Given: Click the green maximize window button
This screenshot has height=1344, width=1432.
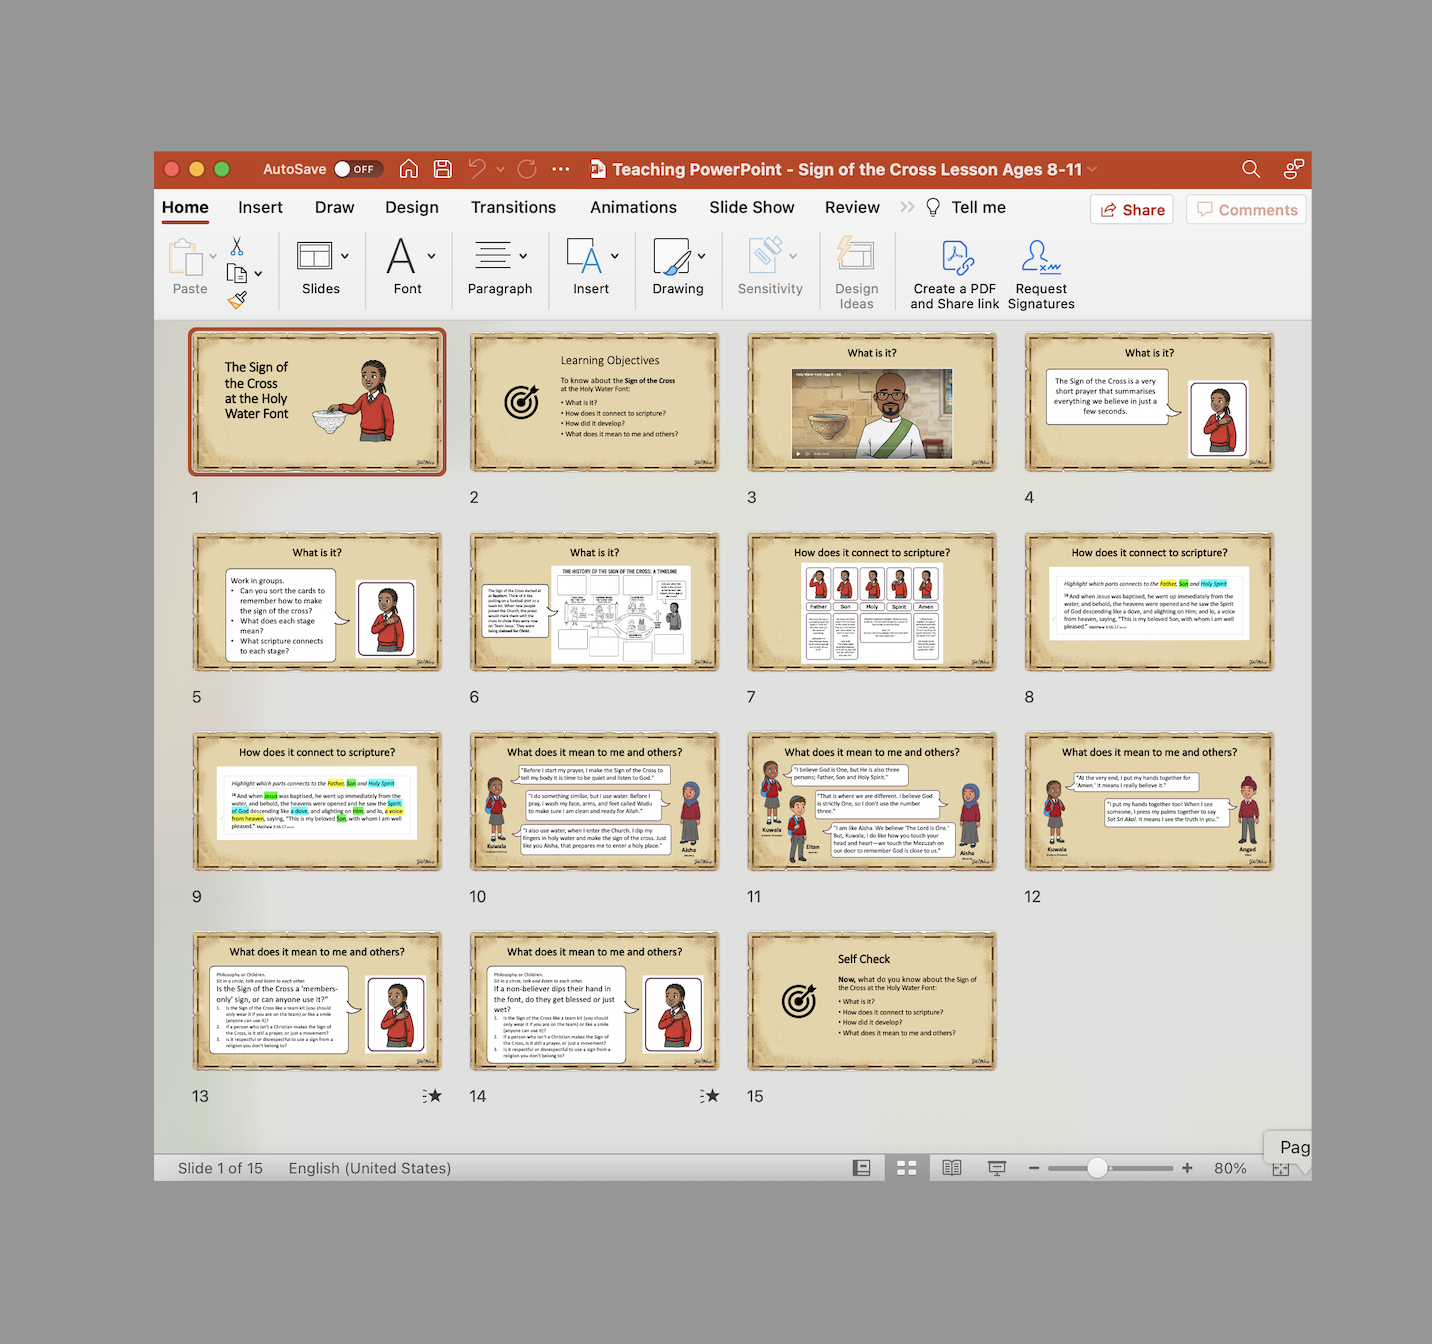Looking at the screenshot, I should pos(222,169).
